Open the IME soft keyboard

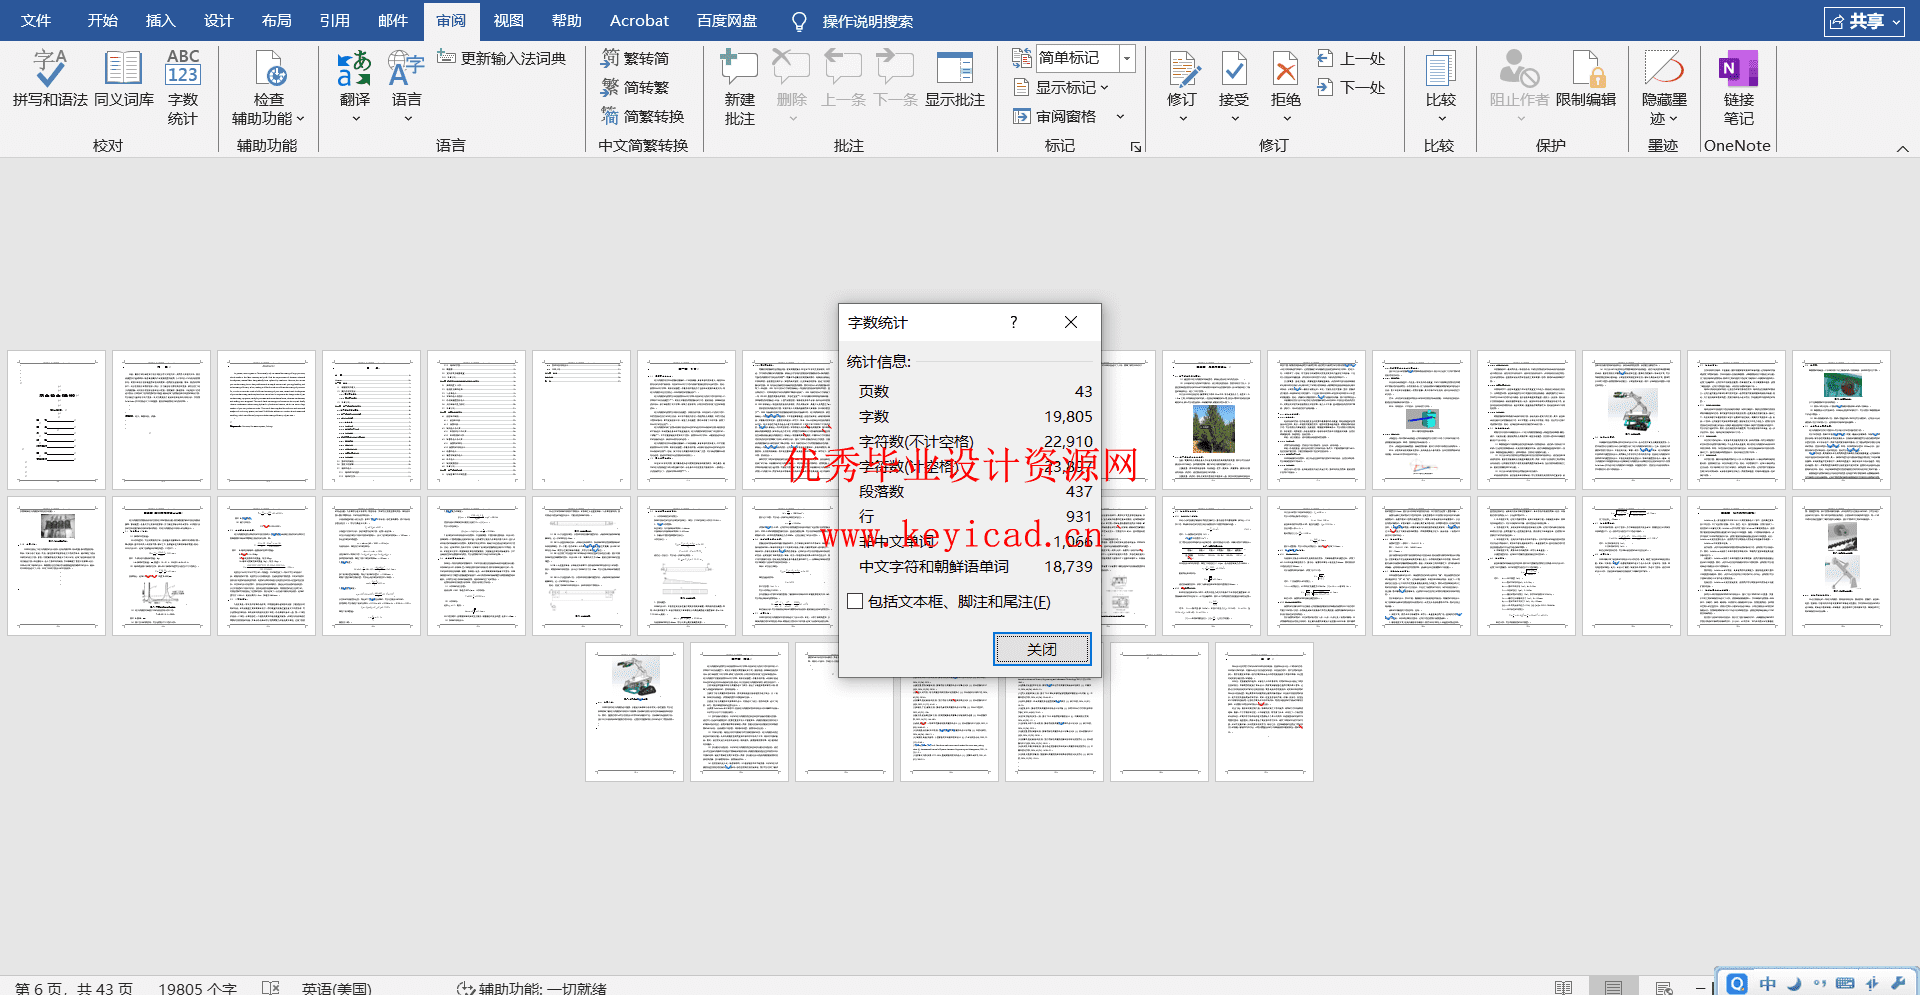[x=1845, y=983]
